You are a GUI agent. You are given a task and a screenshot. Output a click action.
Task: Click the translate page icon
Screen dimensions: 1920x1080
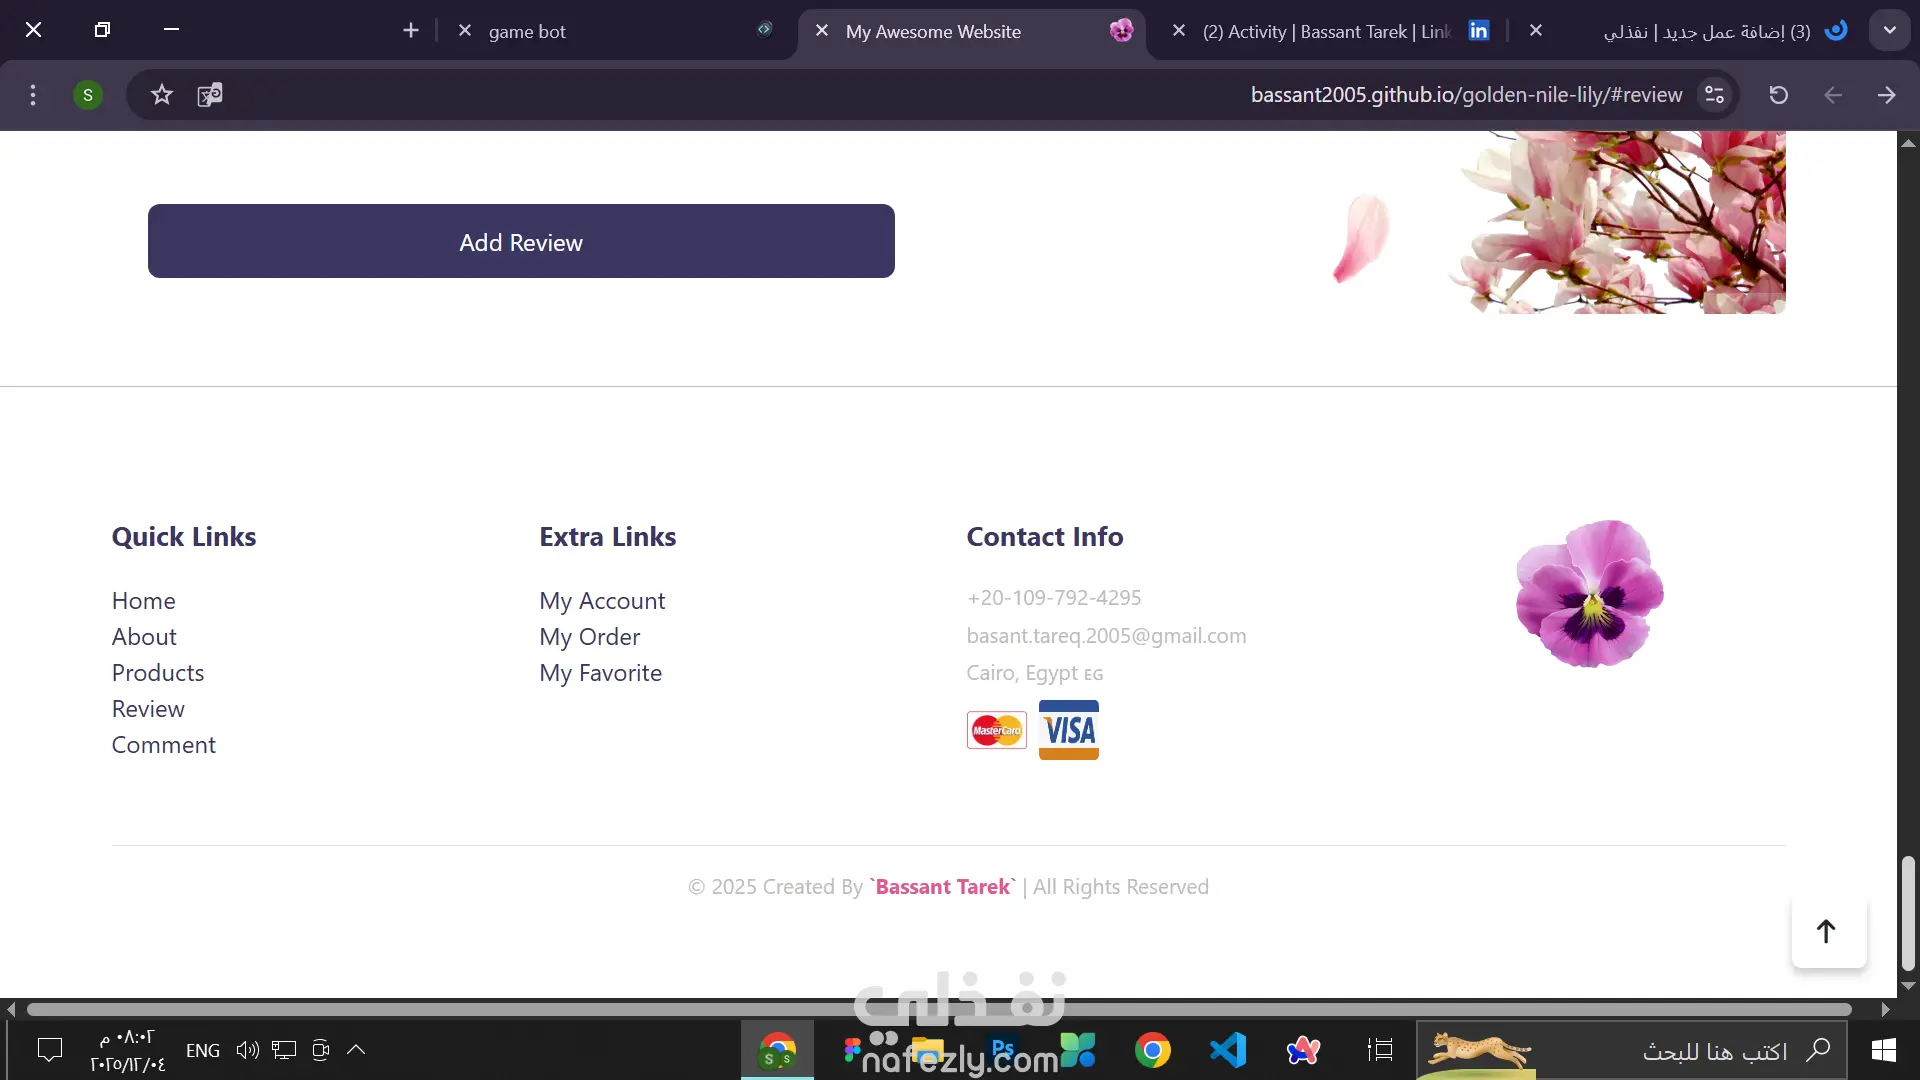point(210,95)
